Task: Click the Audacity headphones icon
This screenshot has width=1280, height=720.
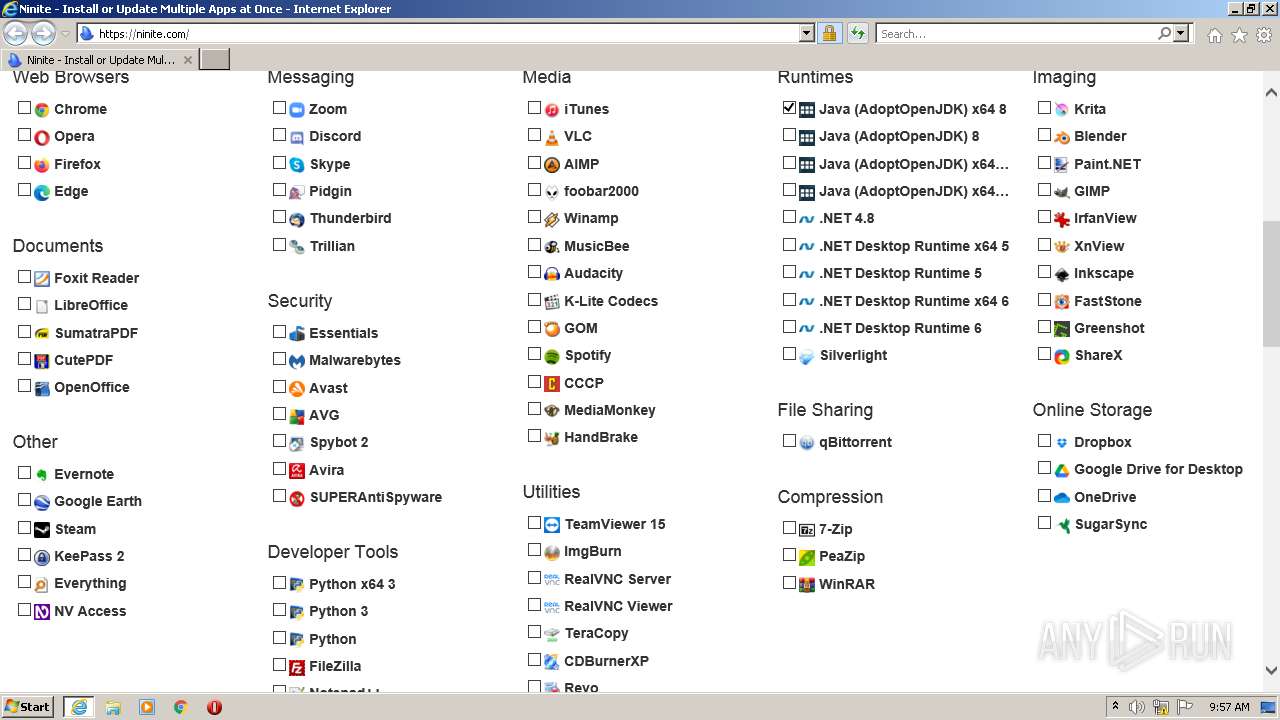Action: point(552,274)
